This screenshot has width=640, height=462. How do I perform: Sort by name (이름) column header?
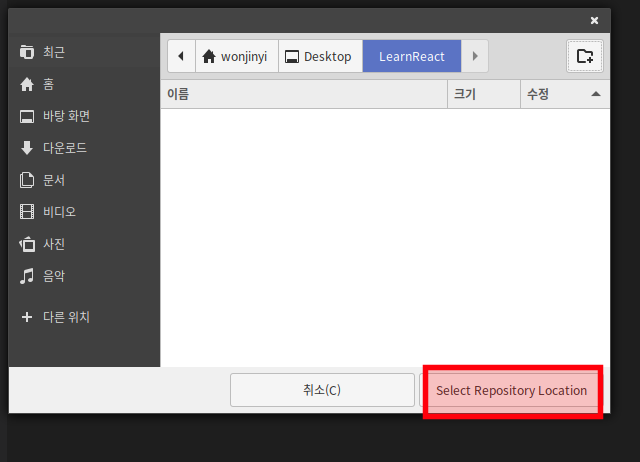coord(304,94)
